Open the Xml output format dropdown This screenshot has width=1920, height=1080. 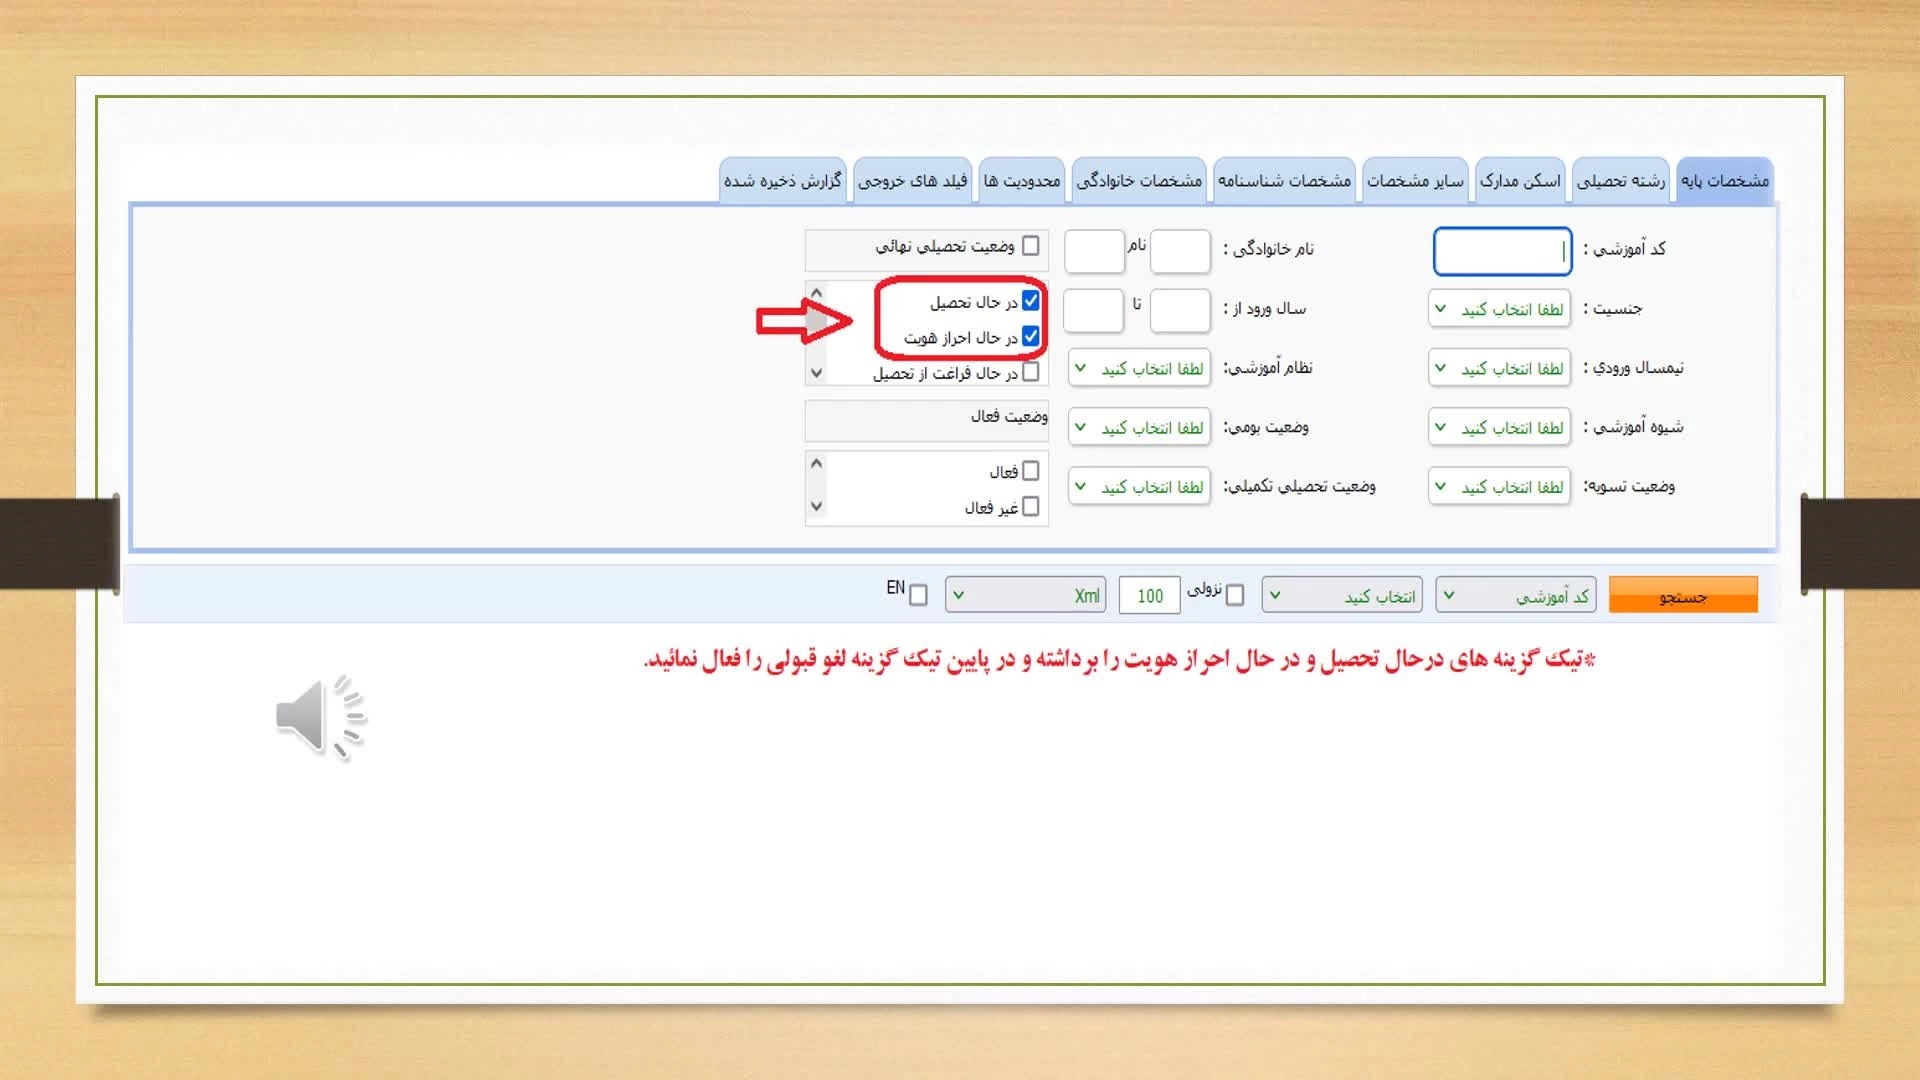click(1025, 596)
